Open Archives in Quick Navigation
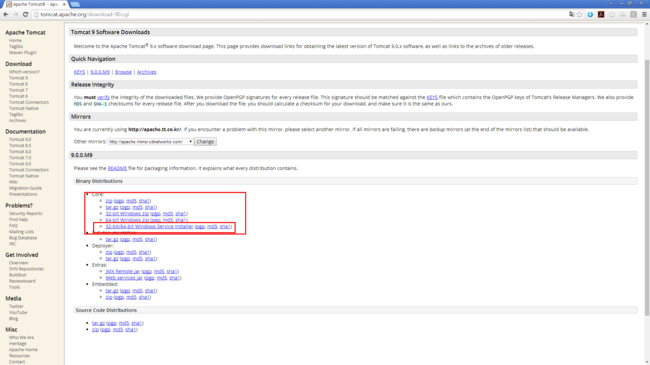This screenshot has width=650, height=365. [147, 72]
